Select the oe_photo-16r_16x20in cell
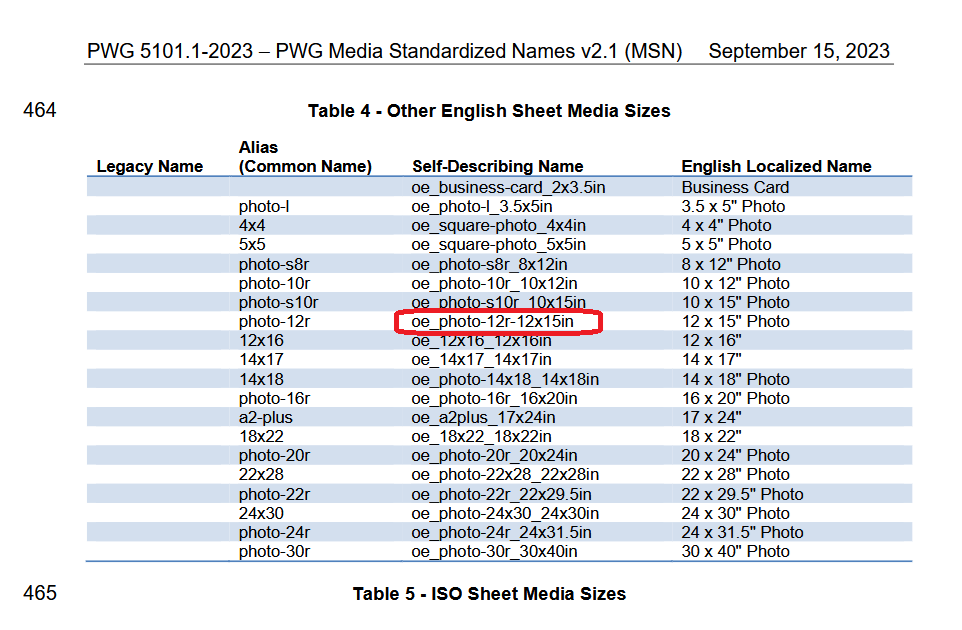 coord(497,398)
